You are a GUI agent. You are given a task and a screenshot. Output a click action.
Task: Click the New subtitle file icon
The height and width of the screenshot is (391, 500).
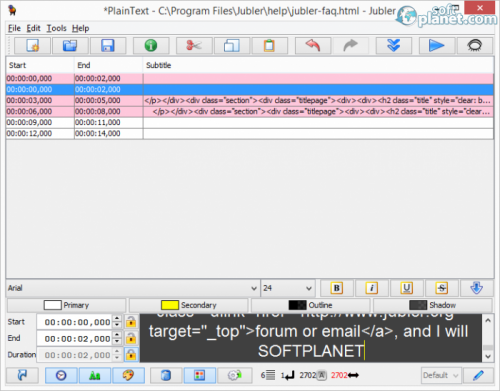click(33, 45)
